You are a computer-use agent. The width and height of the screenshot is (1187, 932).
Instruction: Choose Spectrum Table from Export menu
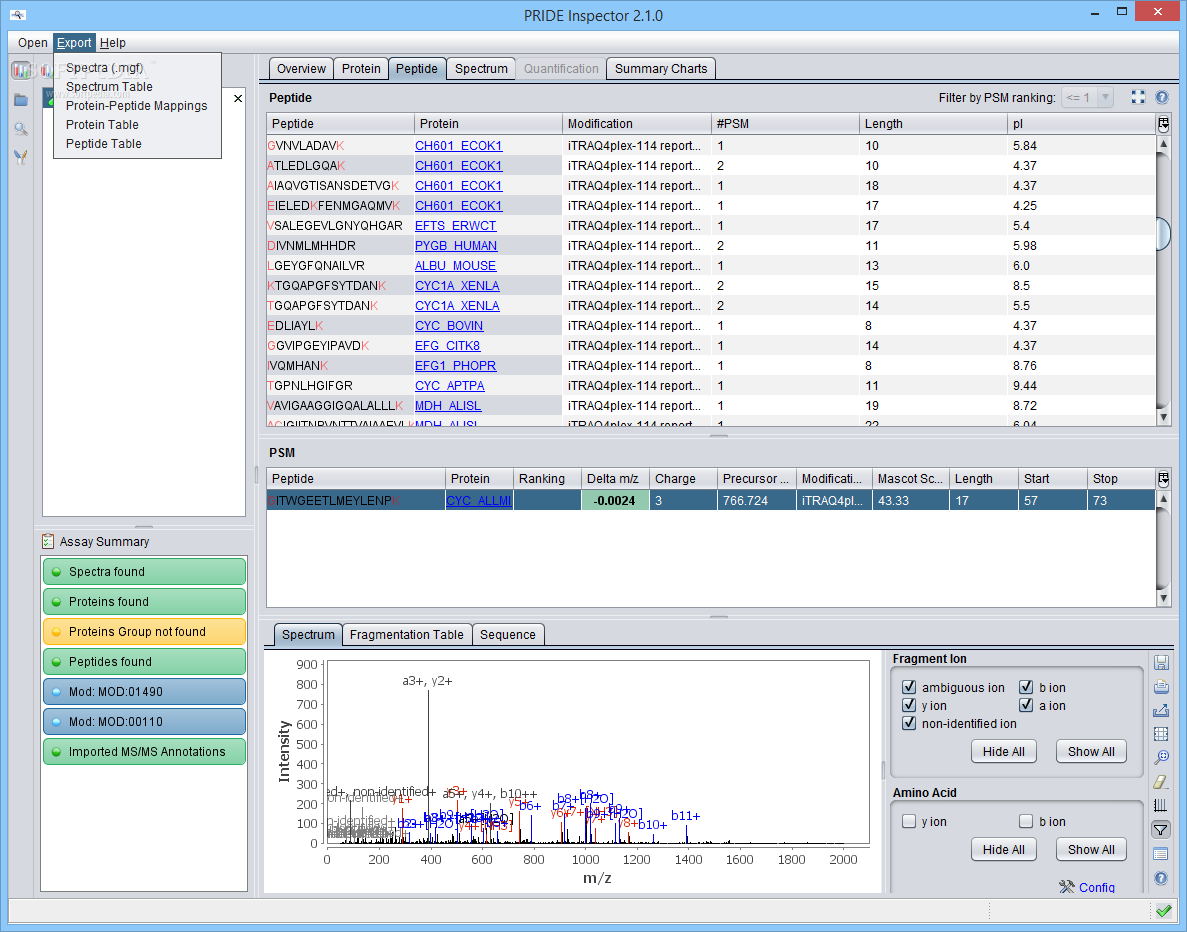pos(109,86)
